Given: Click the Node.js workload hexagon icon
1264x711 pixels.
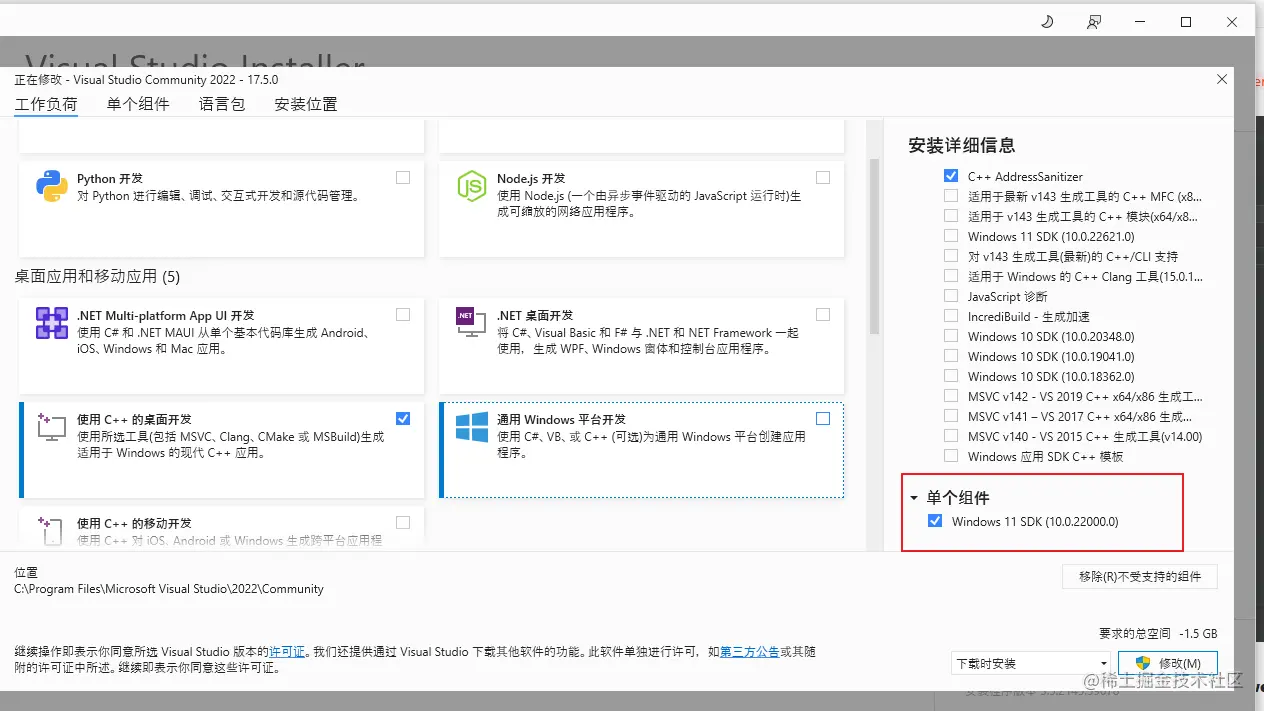Looking at the screenshot, I should [471, 187].
